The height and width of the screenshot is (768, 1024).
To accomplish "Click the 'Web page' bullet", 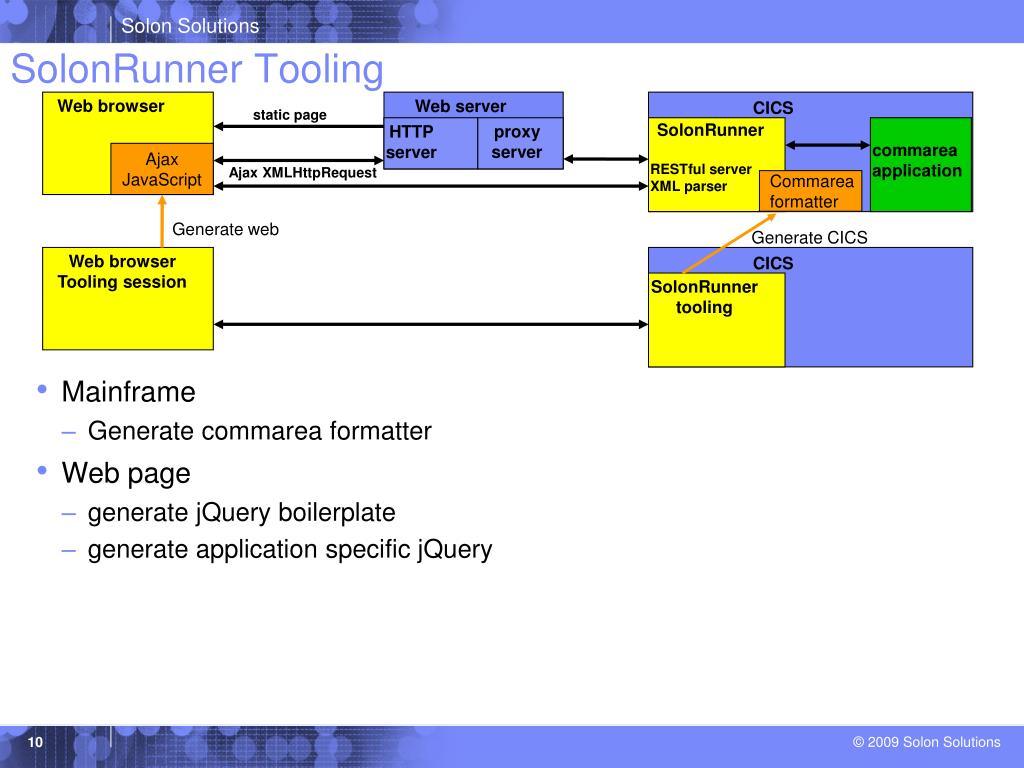I will (126, 473).
